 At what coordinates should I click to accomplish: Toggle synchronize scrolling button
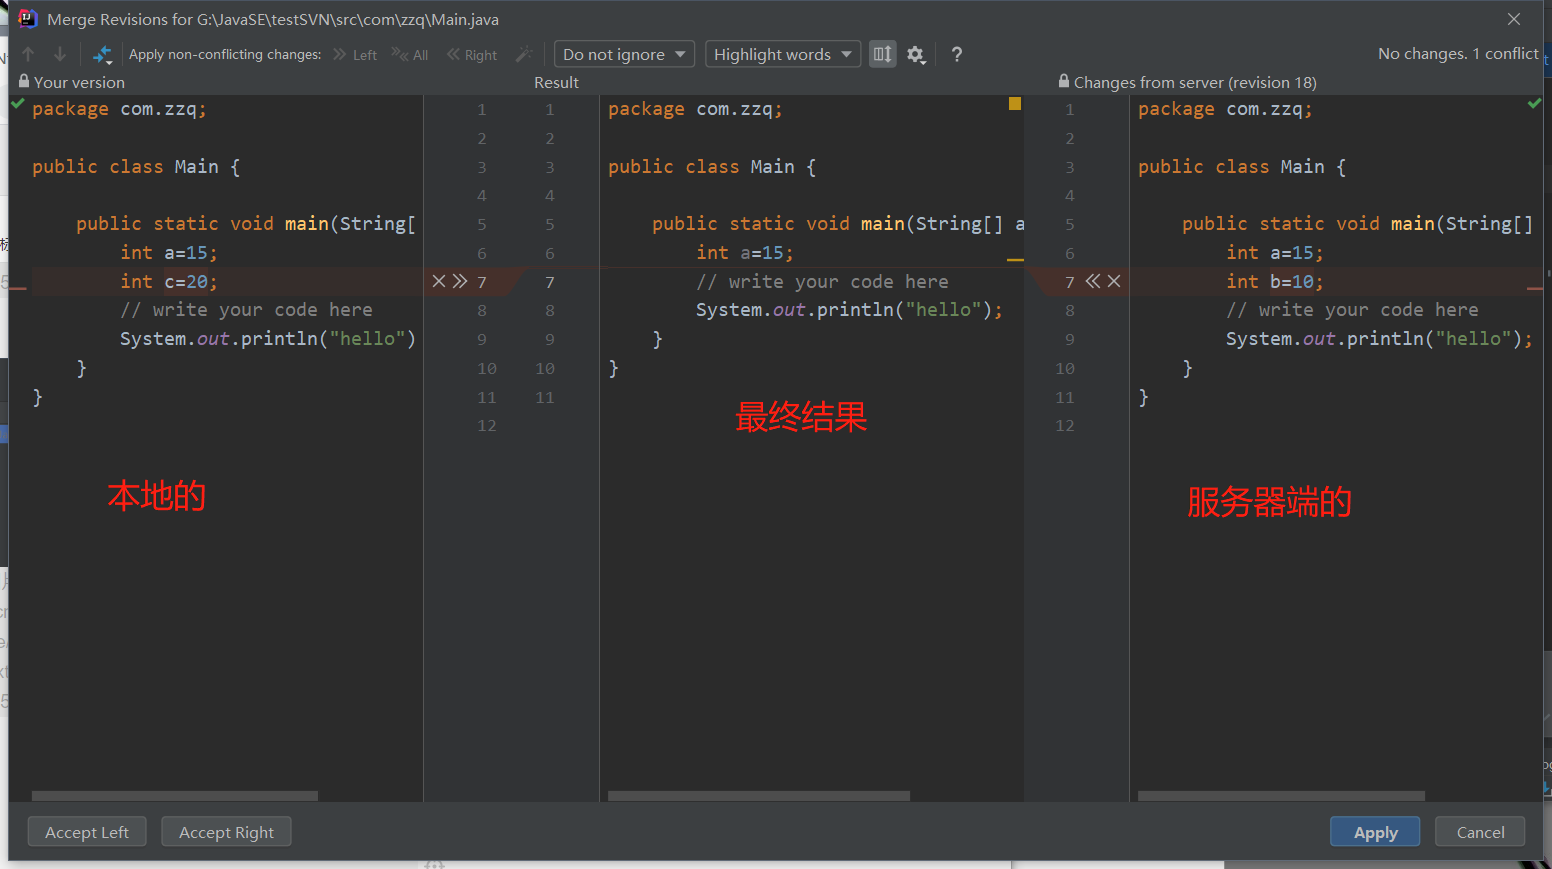pos(882,54)
